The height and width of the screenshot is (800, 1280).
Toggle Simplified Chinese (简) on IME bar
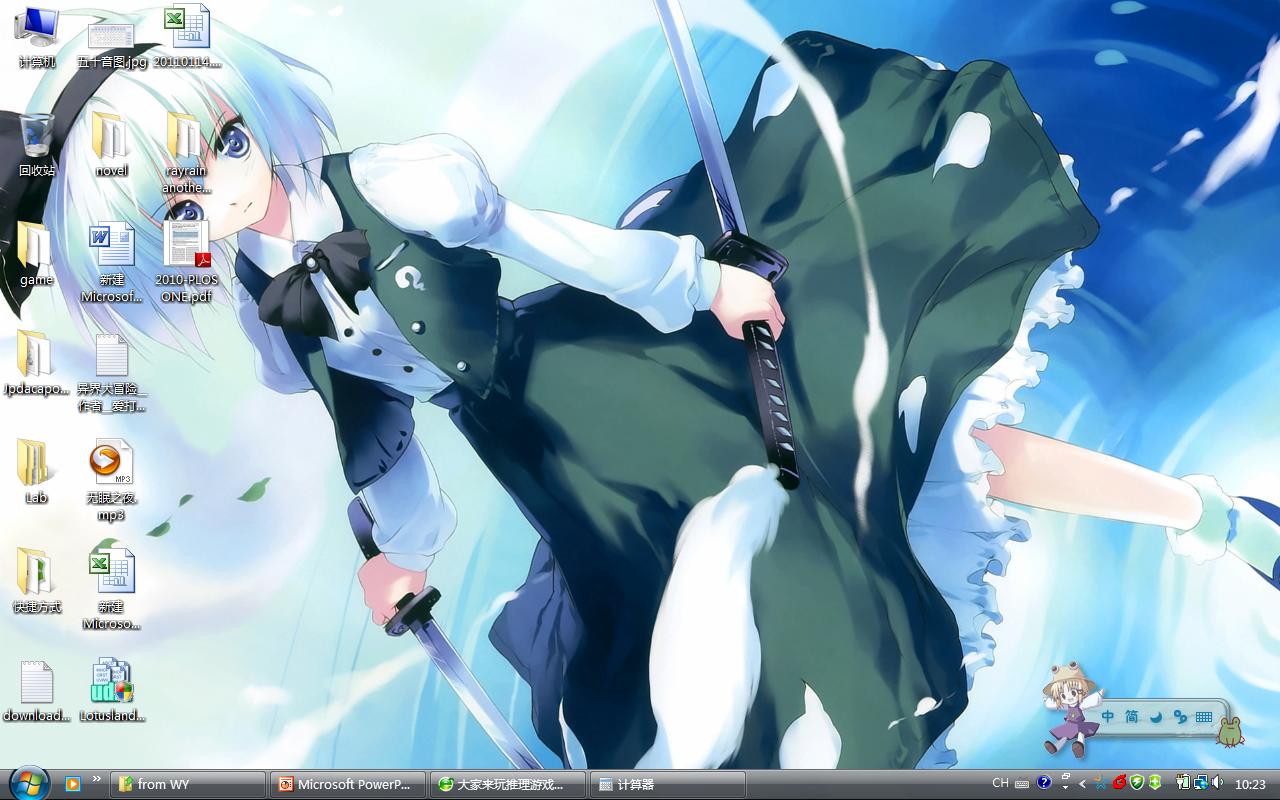pyautogui.click(x=1131, y=716)
